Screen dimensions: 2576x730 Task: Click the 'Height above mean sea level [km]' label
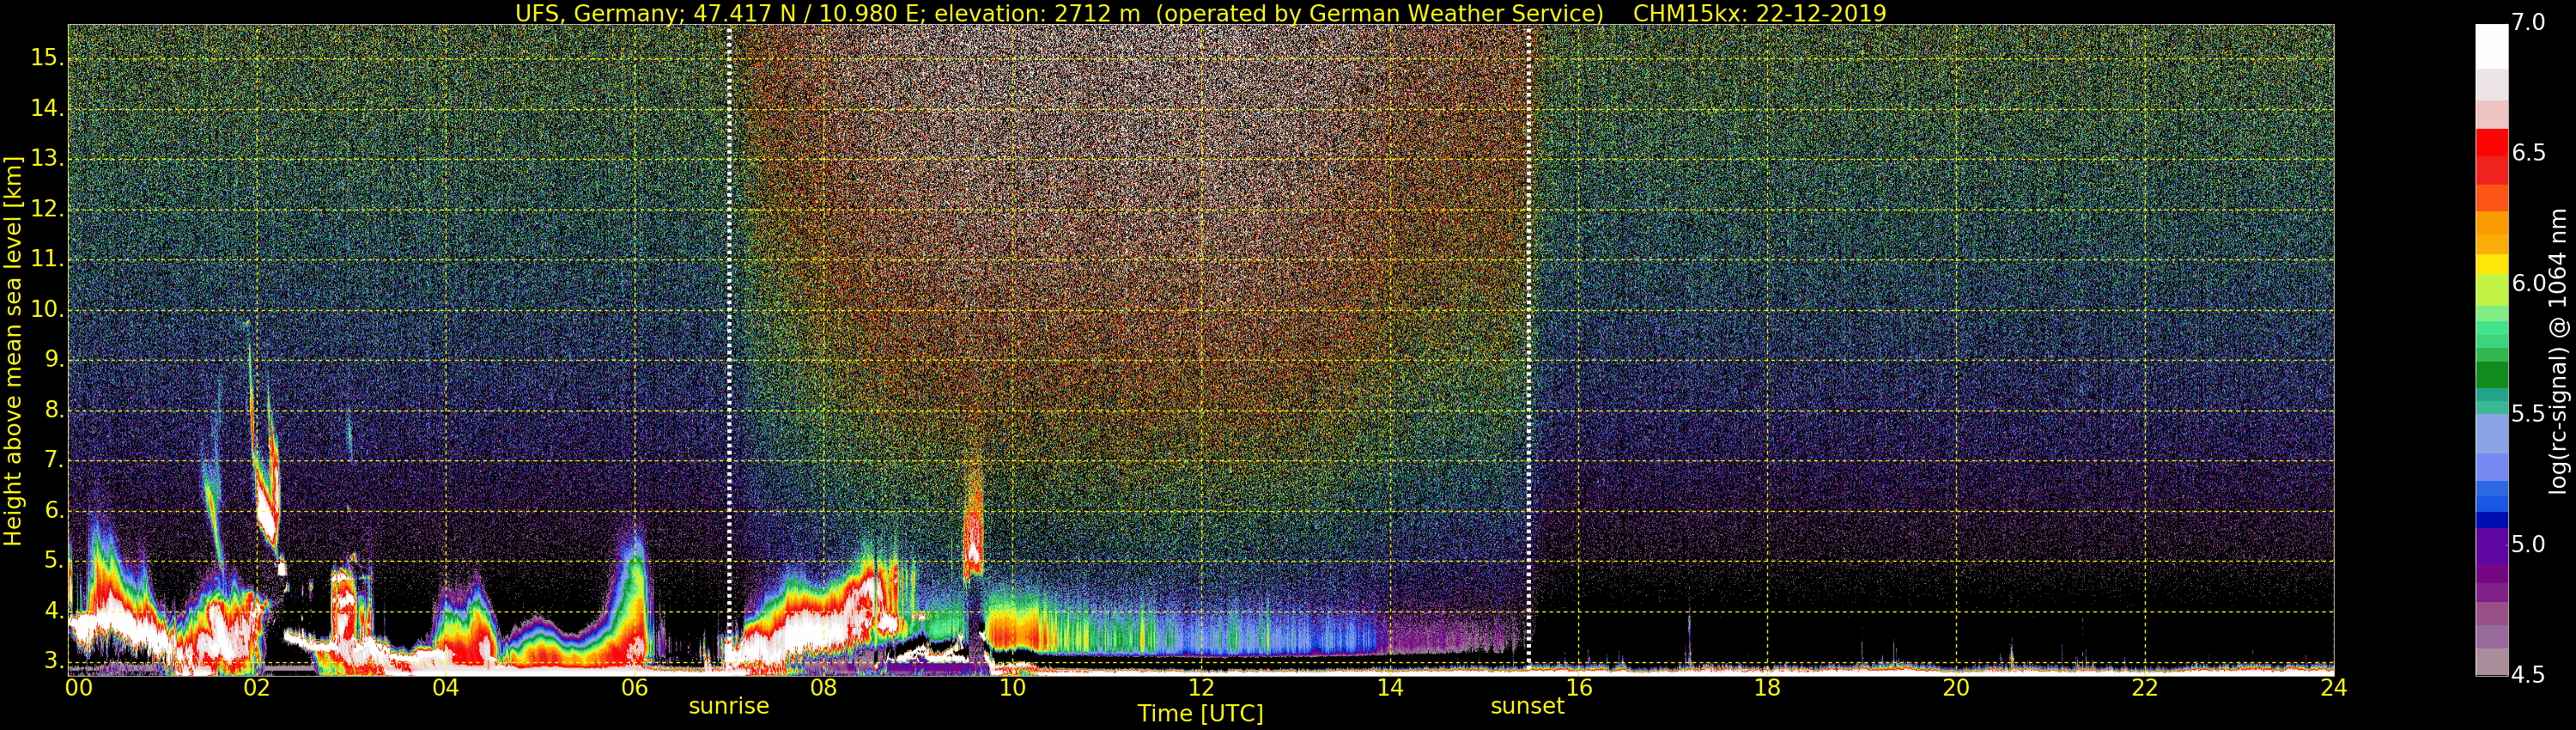point(13,350)
